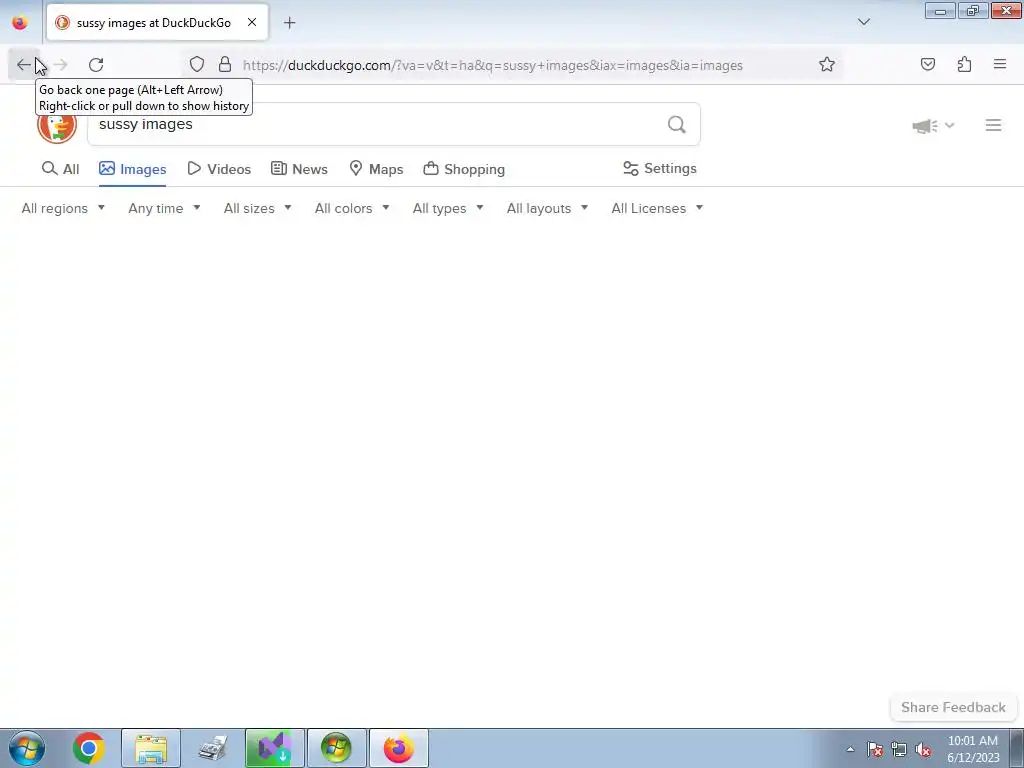Viewport: 1024px width, 768px height.
Task: Submit search with magnifier icon
Action: click(x=677, y=124)
